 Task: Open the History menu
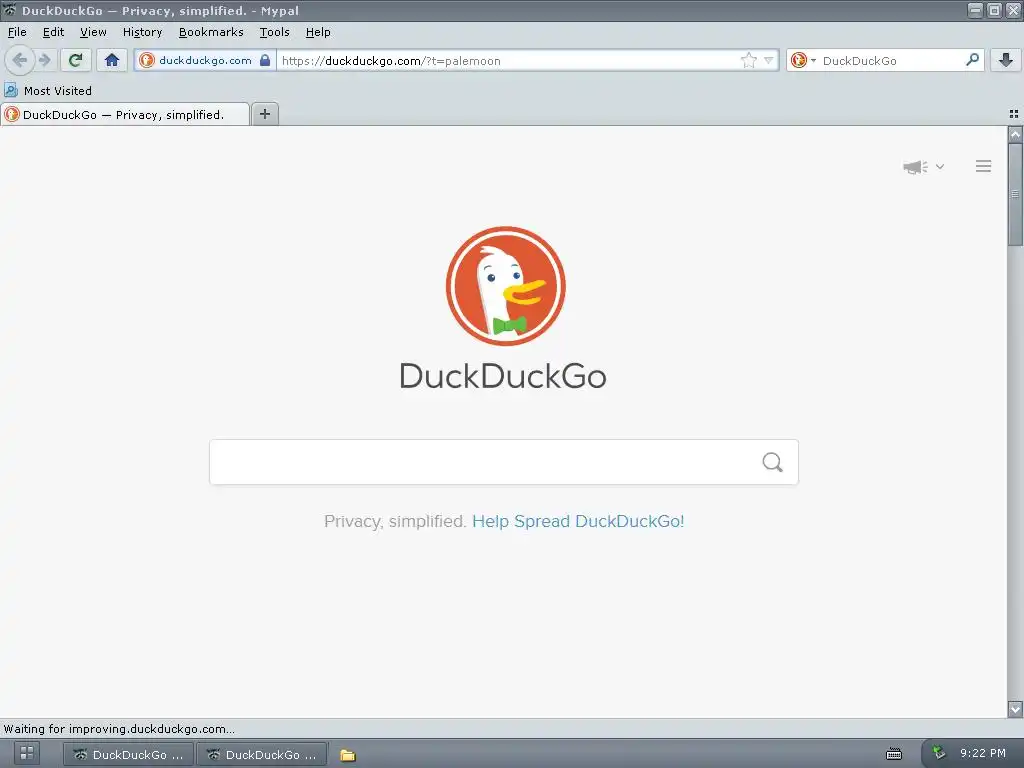(x=142, y=32)
